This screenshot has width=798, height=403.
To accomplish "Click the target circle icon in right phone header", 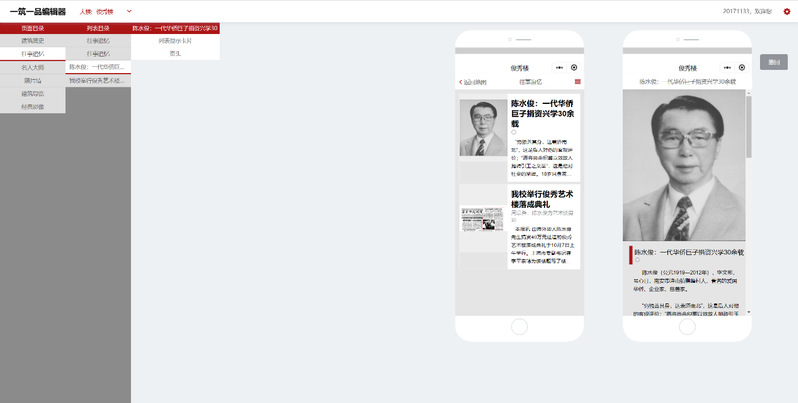I will click(x=742, y=67).
